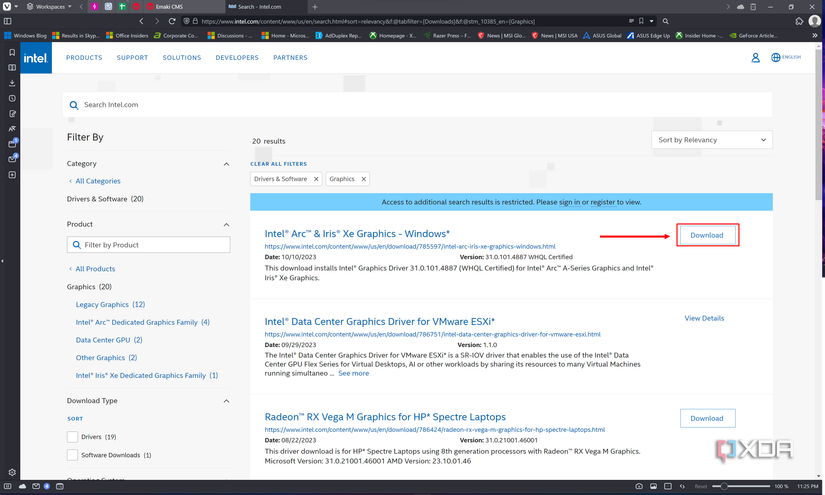Open the Partners menu
The image size is (825, 495).
[x=290, y=58]
